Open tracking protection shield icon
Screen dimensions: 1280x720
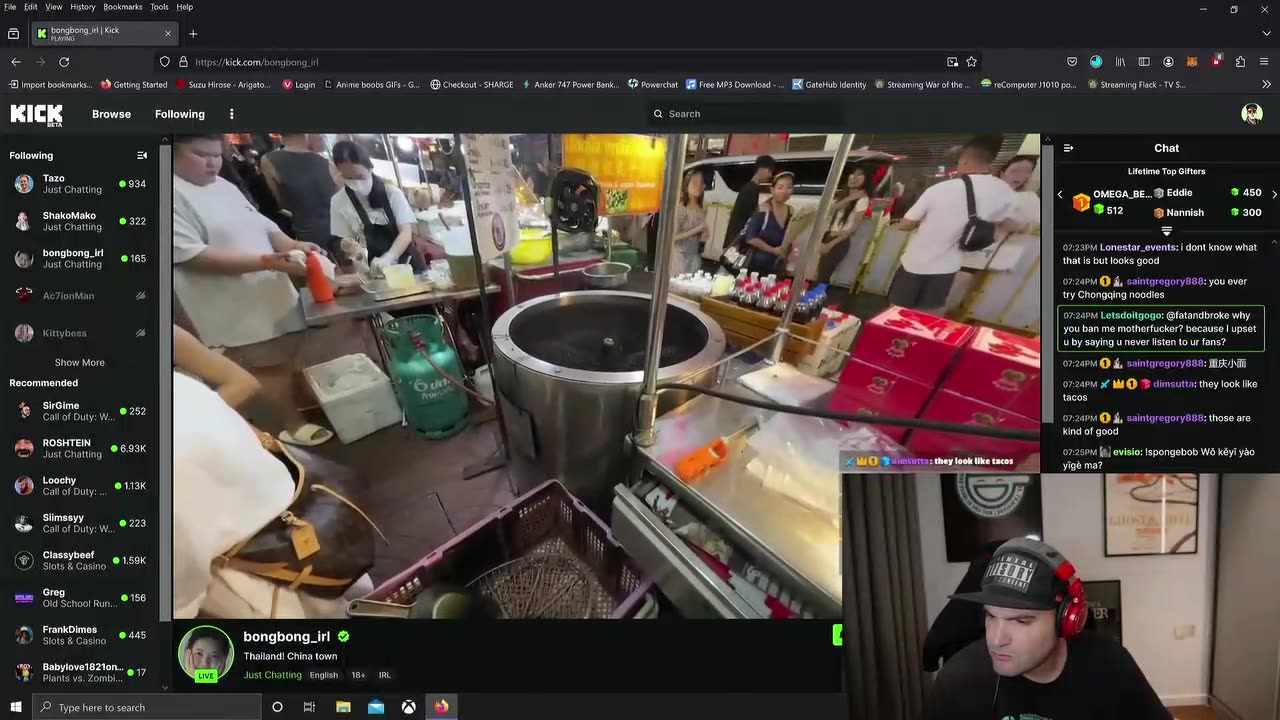coord(165,62)
